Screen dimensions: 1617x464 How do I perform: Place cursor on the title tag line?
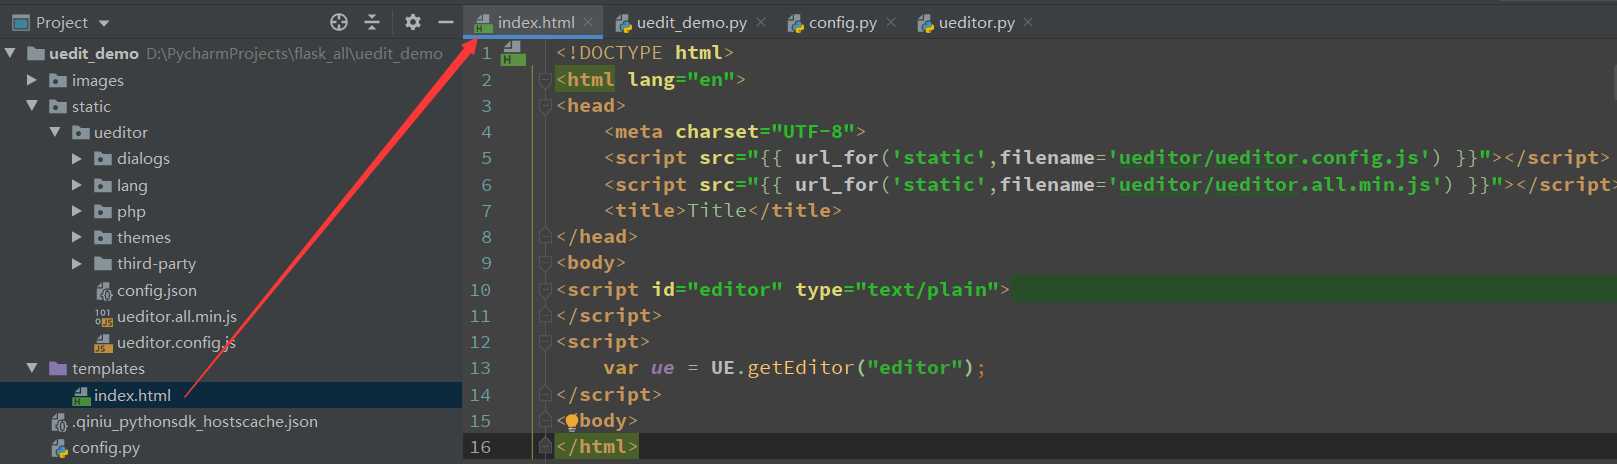click(x=723, y=210)
